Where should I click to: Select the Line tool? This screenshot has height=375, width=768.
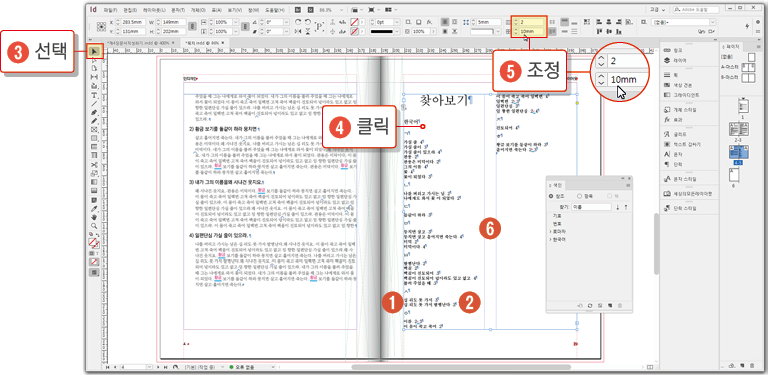tap(95, 104)
